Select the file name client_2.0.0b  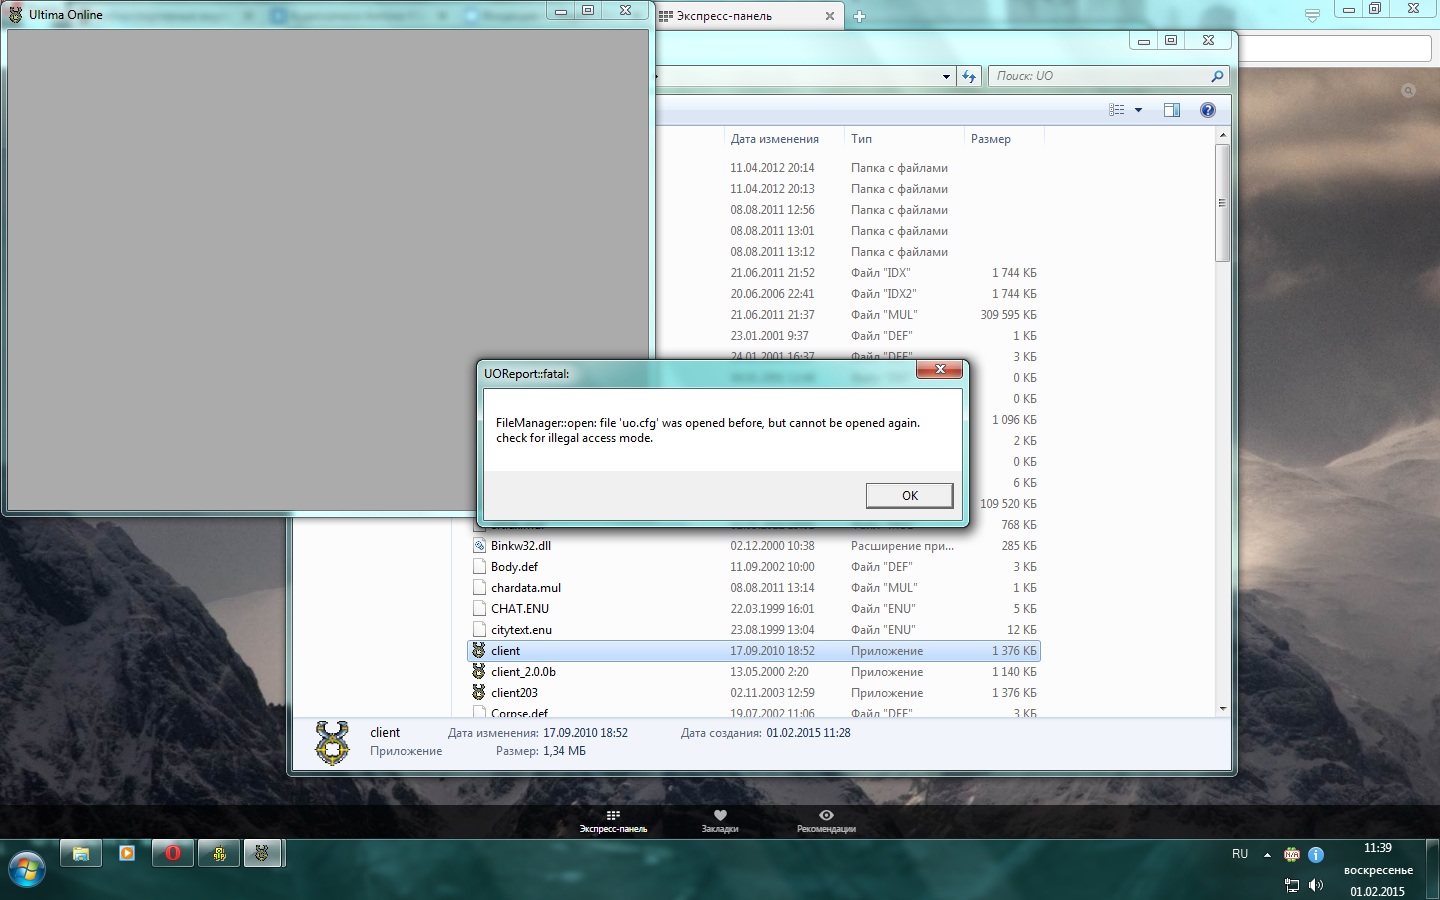pyautogui.click(x=523, y=672)
